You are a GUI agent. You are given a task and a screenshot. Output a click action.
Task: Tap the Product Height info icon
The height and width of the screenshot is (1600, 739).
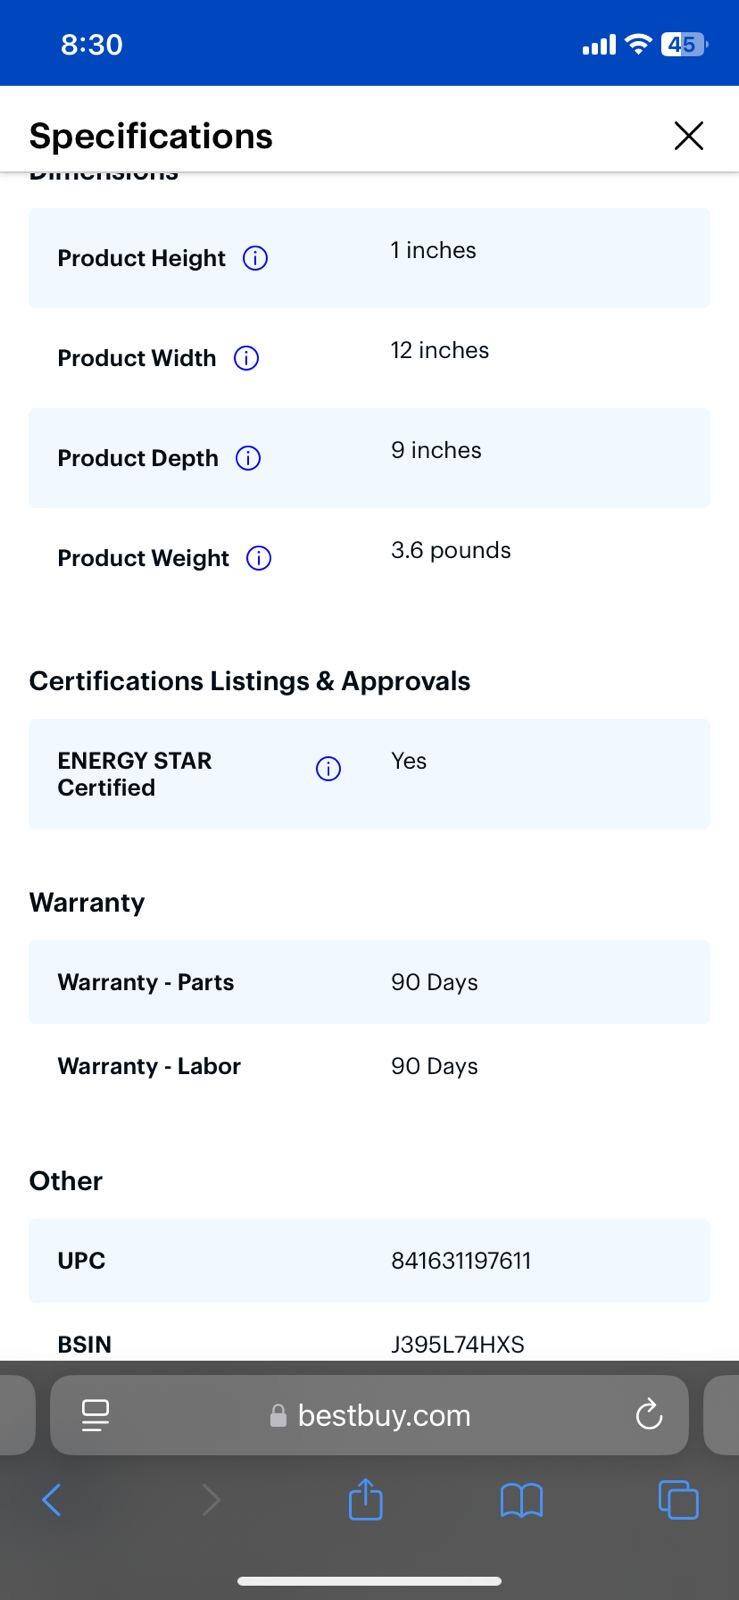click(x=255, y=258)
